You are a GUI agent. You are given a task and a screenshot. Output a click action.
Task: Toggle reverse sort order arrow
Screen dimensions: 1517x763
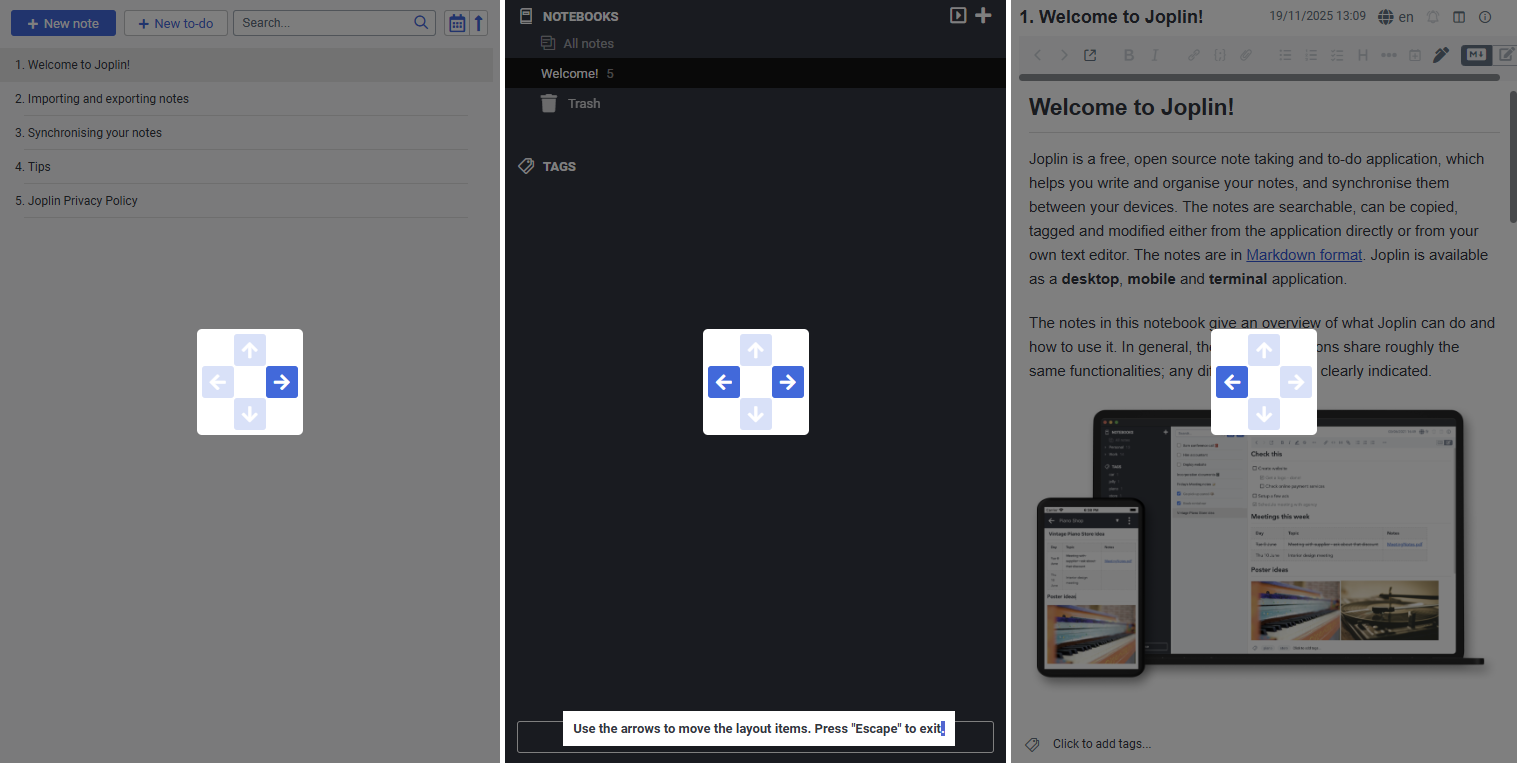478,23
